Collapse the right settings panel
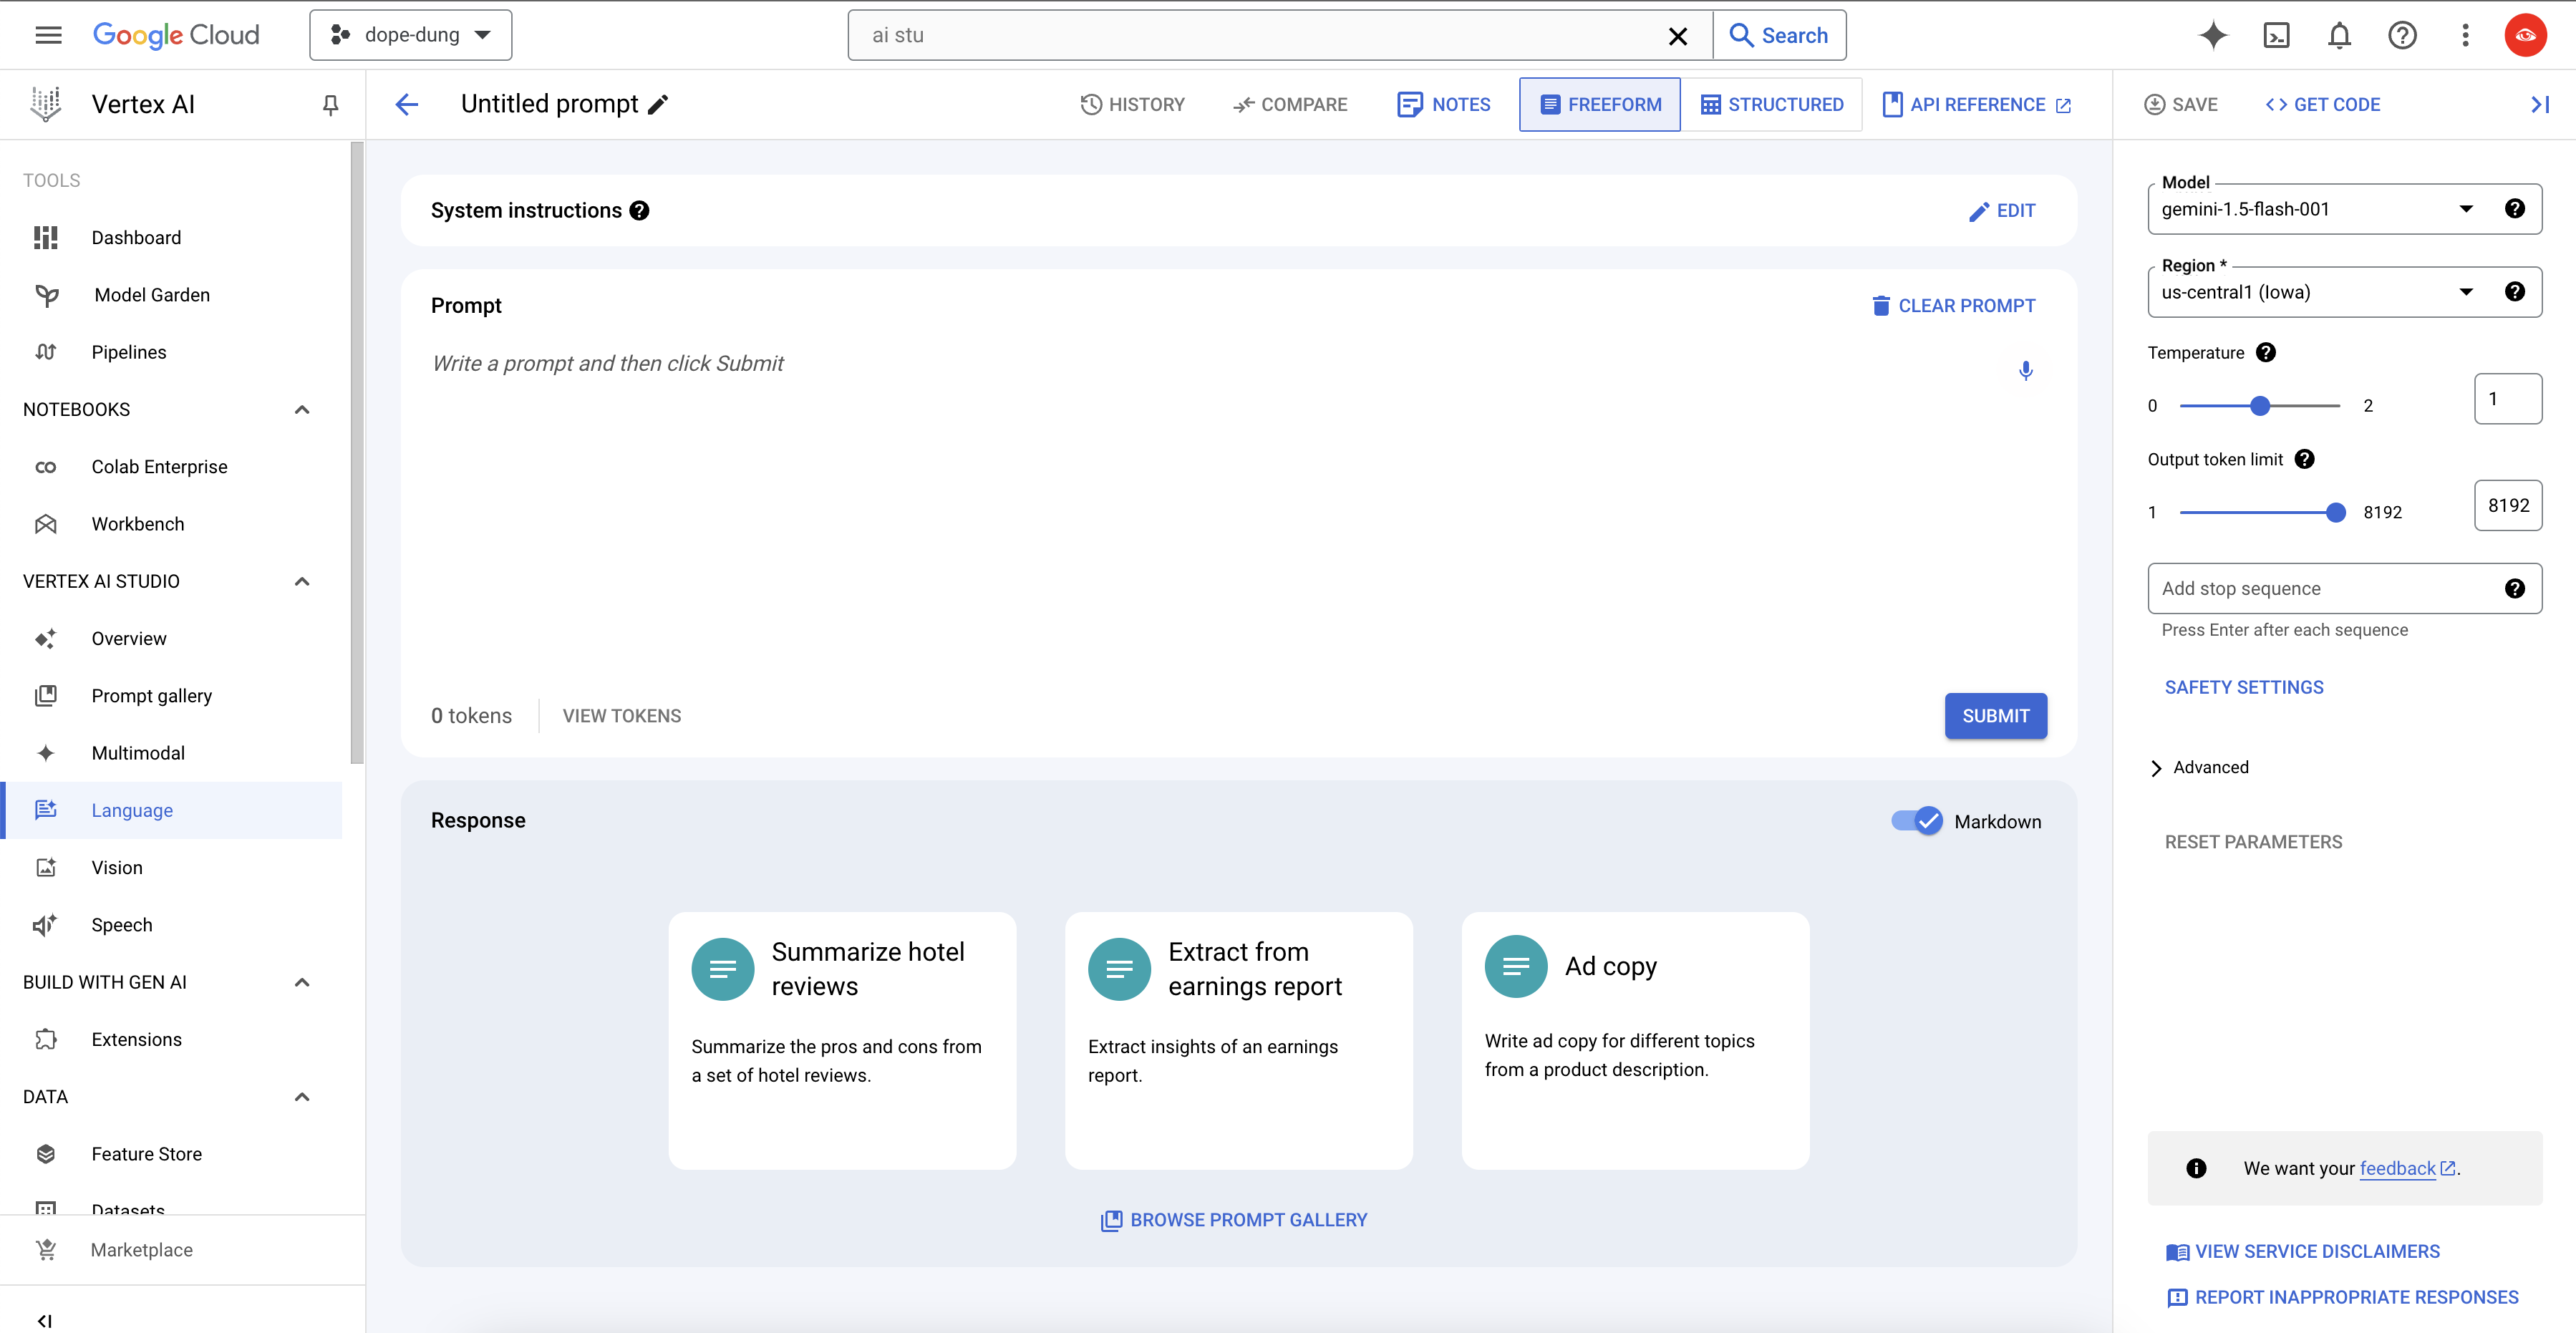 2540,104
